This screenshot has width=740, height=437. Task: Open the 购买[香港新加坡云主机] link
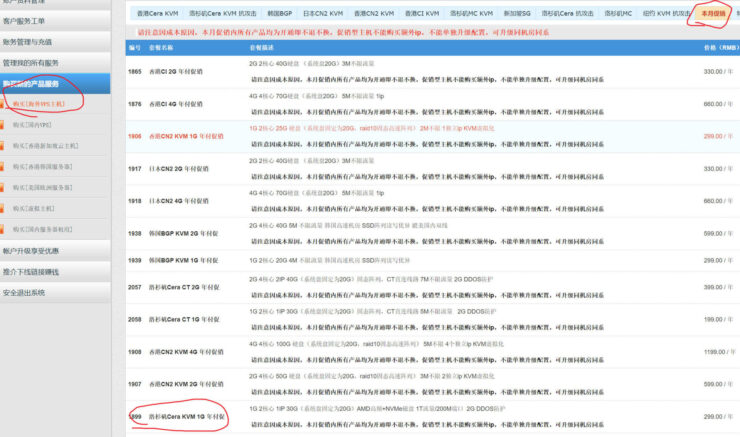tap(46, 146)
